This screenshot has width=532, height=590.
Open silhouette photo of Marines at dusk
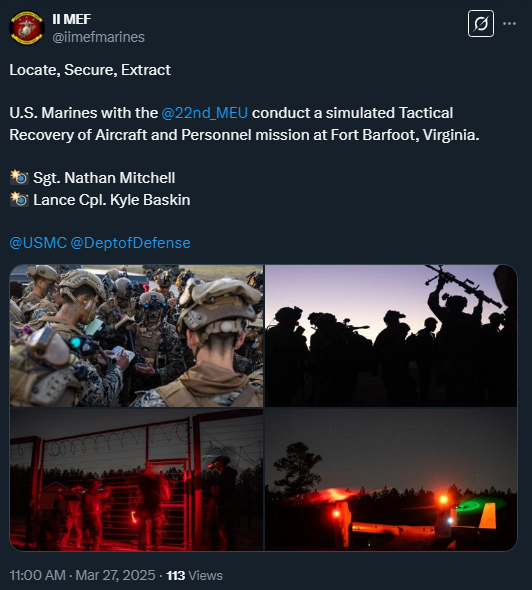[391, 336]
